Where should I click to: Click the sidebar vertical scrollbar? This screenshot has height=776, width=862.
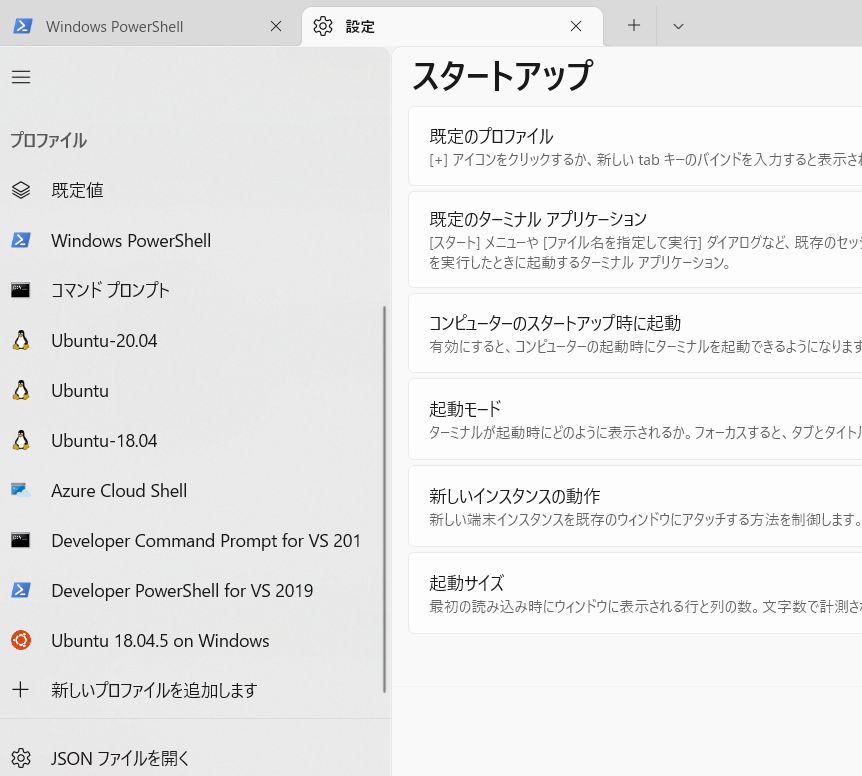384,499
